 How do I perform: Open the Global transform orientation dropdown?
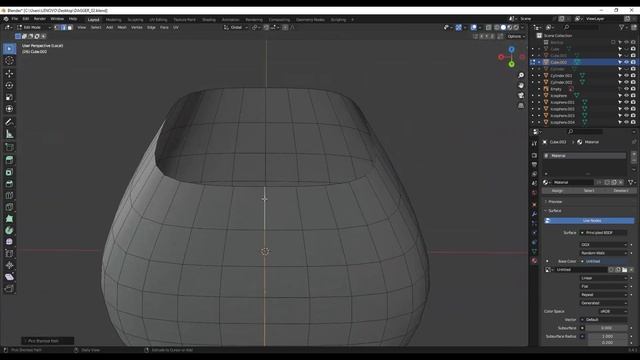236,27
